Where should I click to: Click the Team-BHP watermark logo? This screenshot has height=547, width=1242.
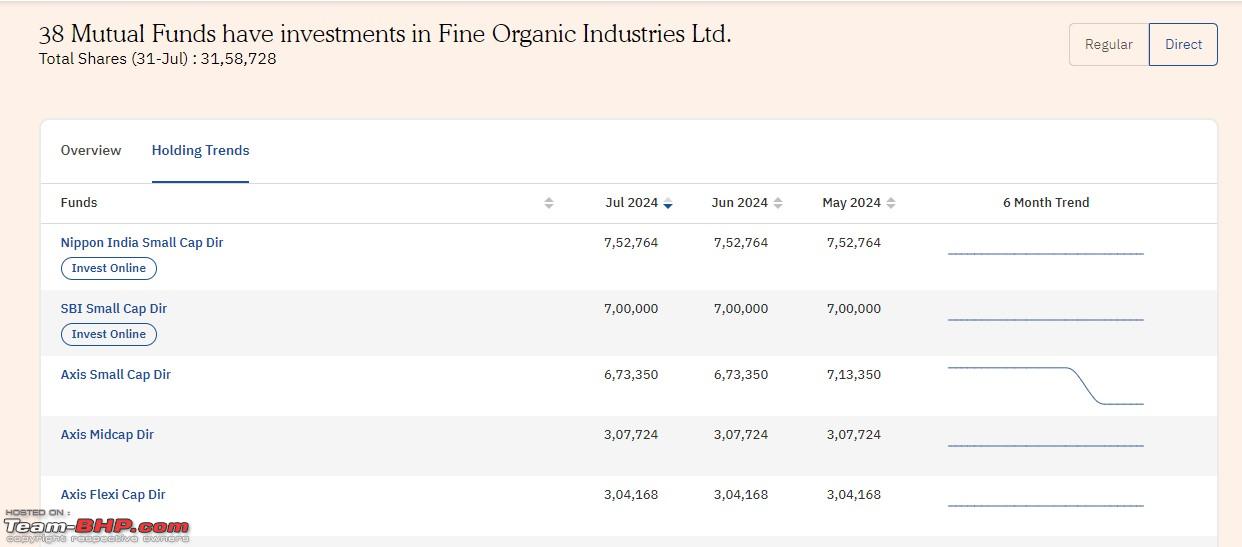(x=96, y=526)
